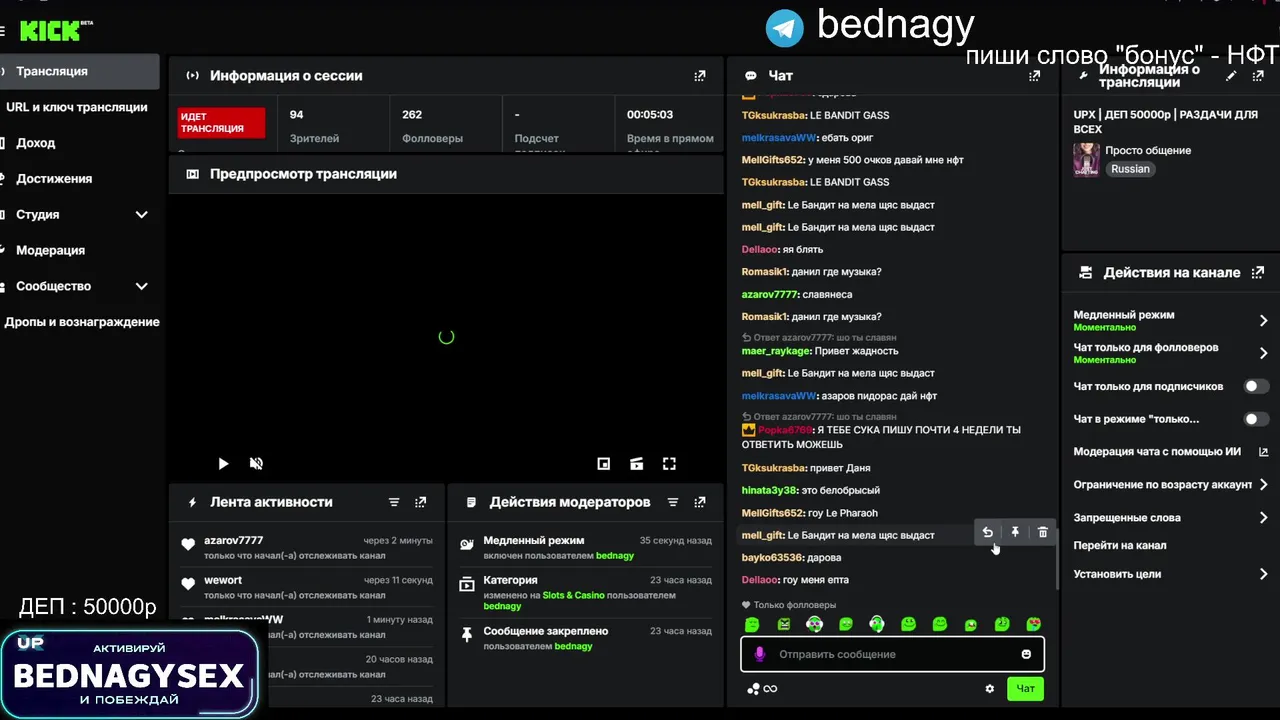Viewport: 1280px width, 720px height.
Task: Click the Russian language tag
Action: pos(1130,169)
